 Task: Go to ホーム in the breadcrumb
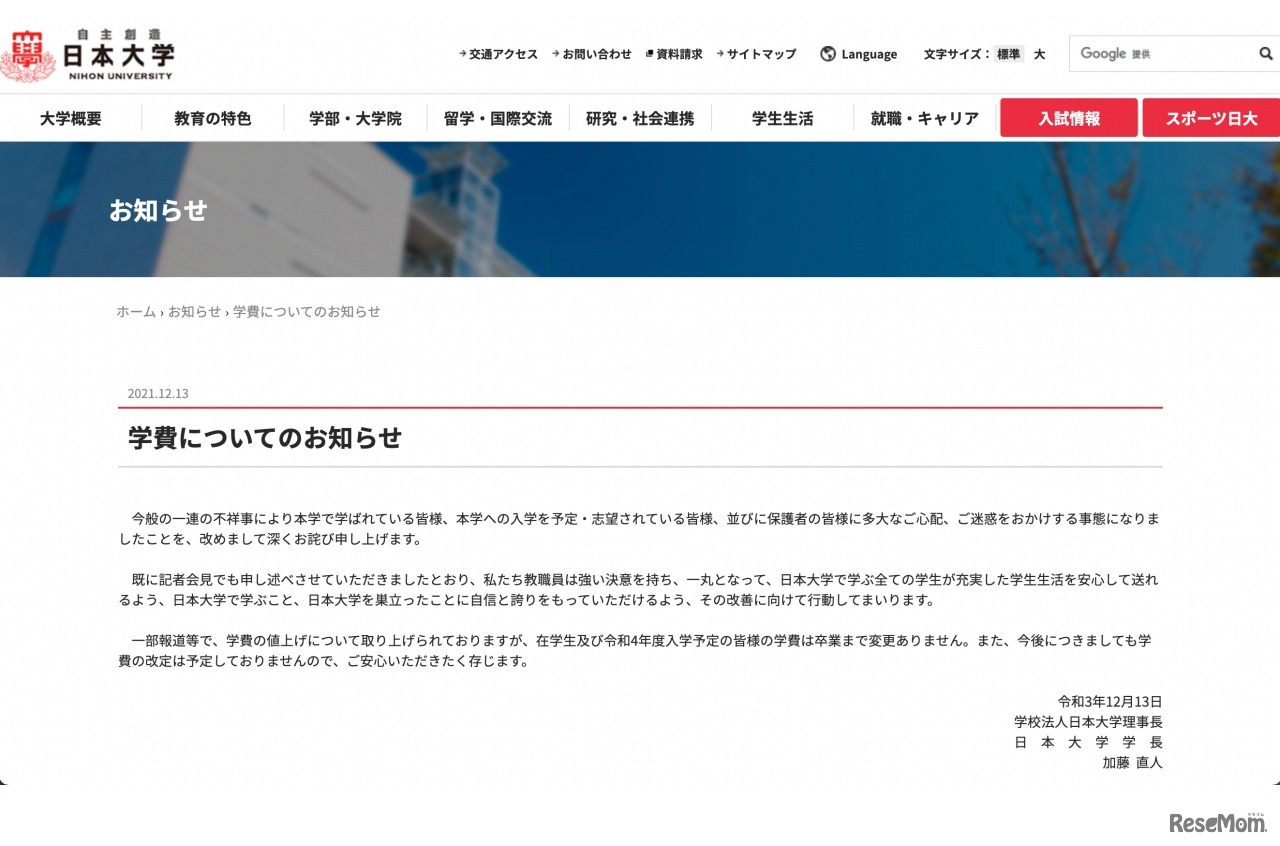click(136, 312)
